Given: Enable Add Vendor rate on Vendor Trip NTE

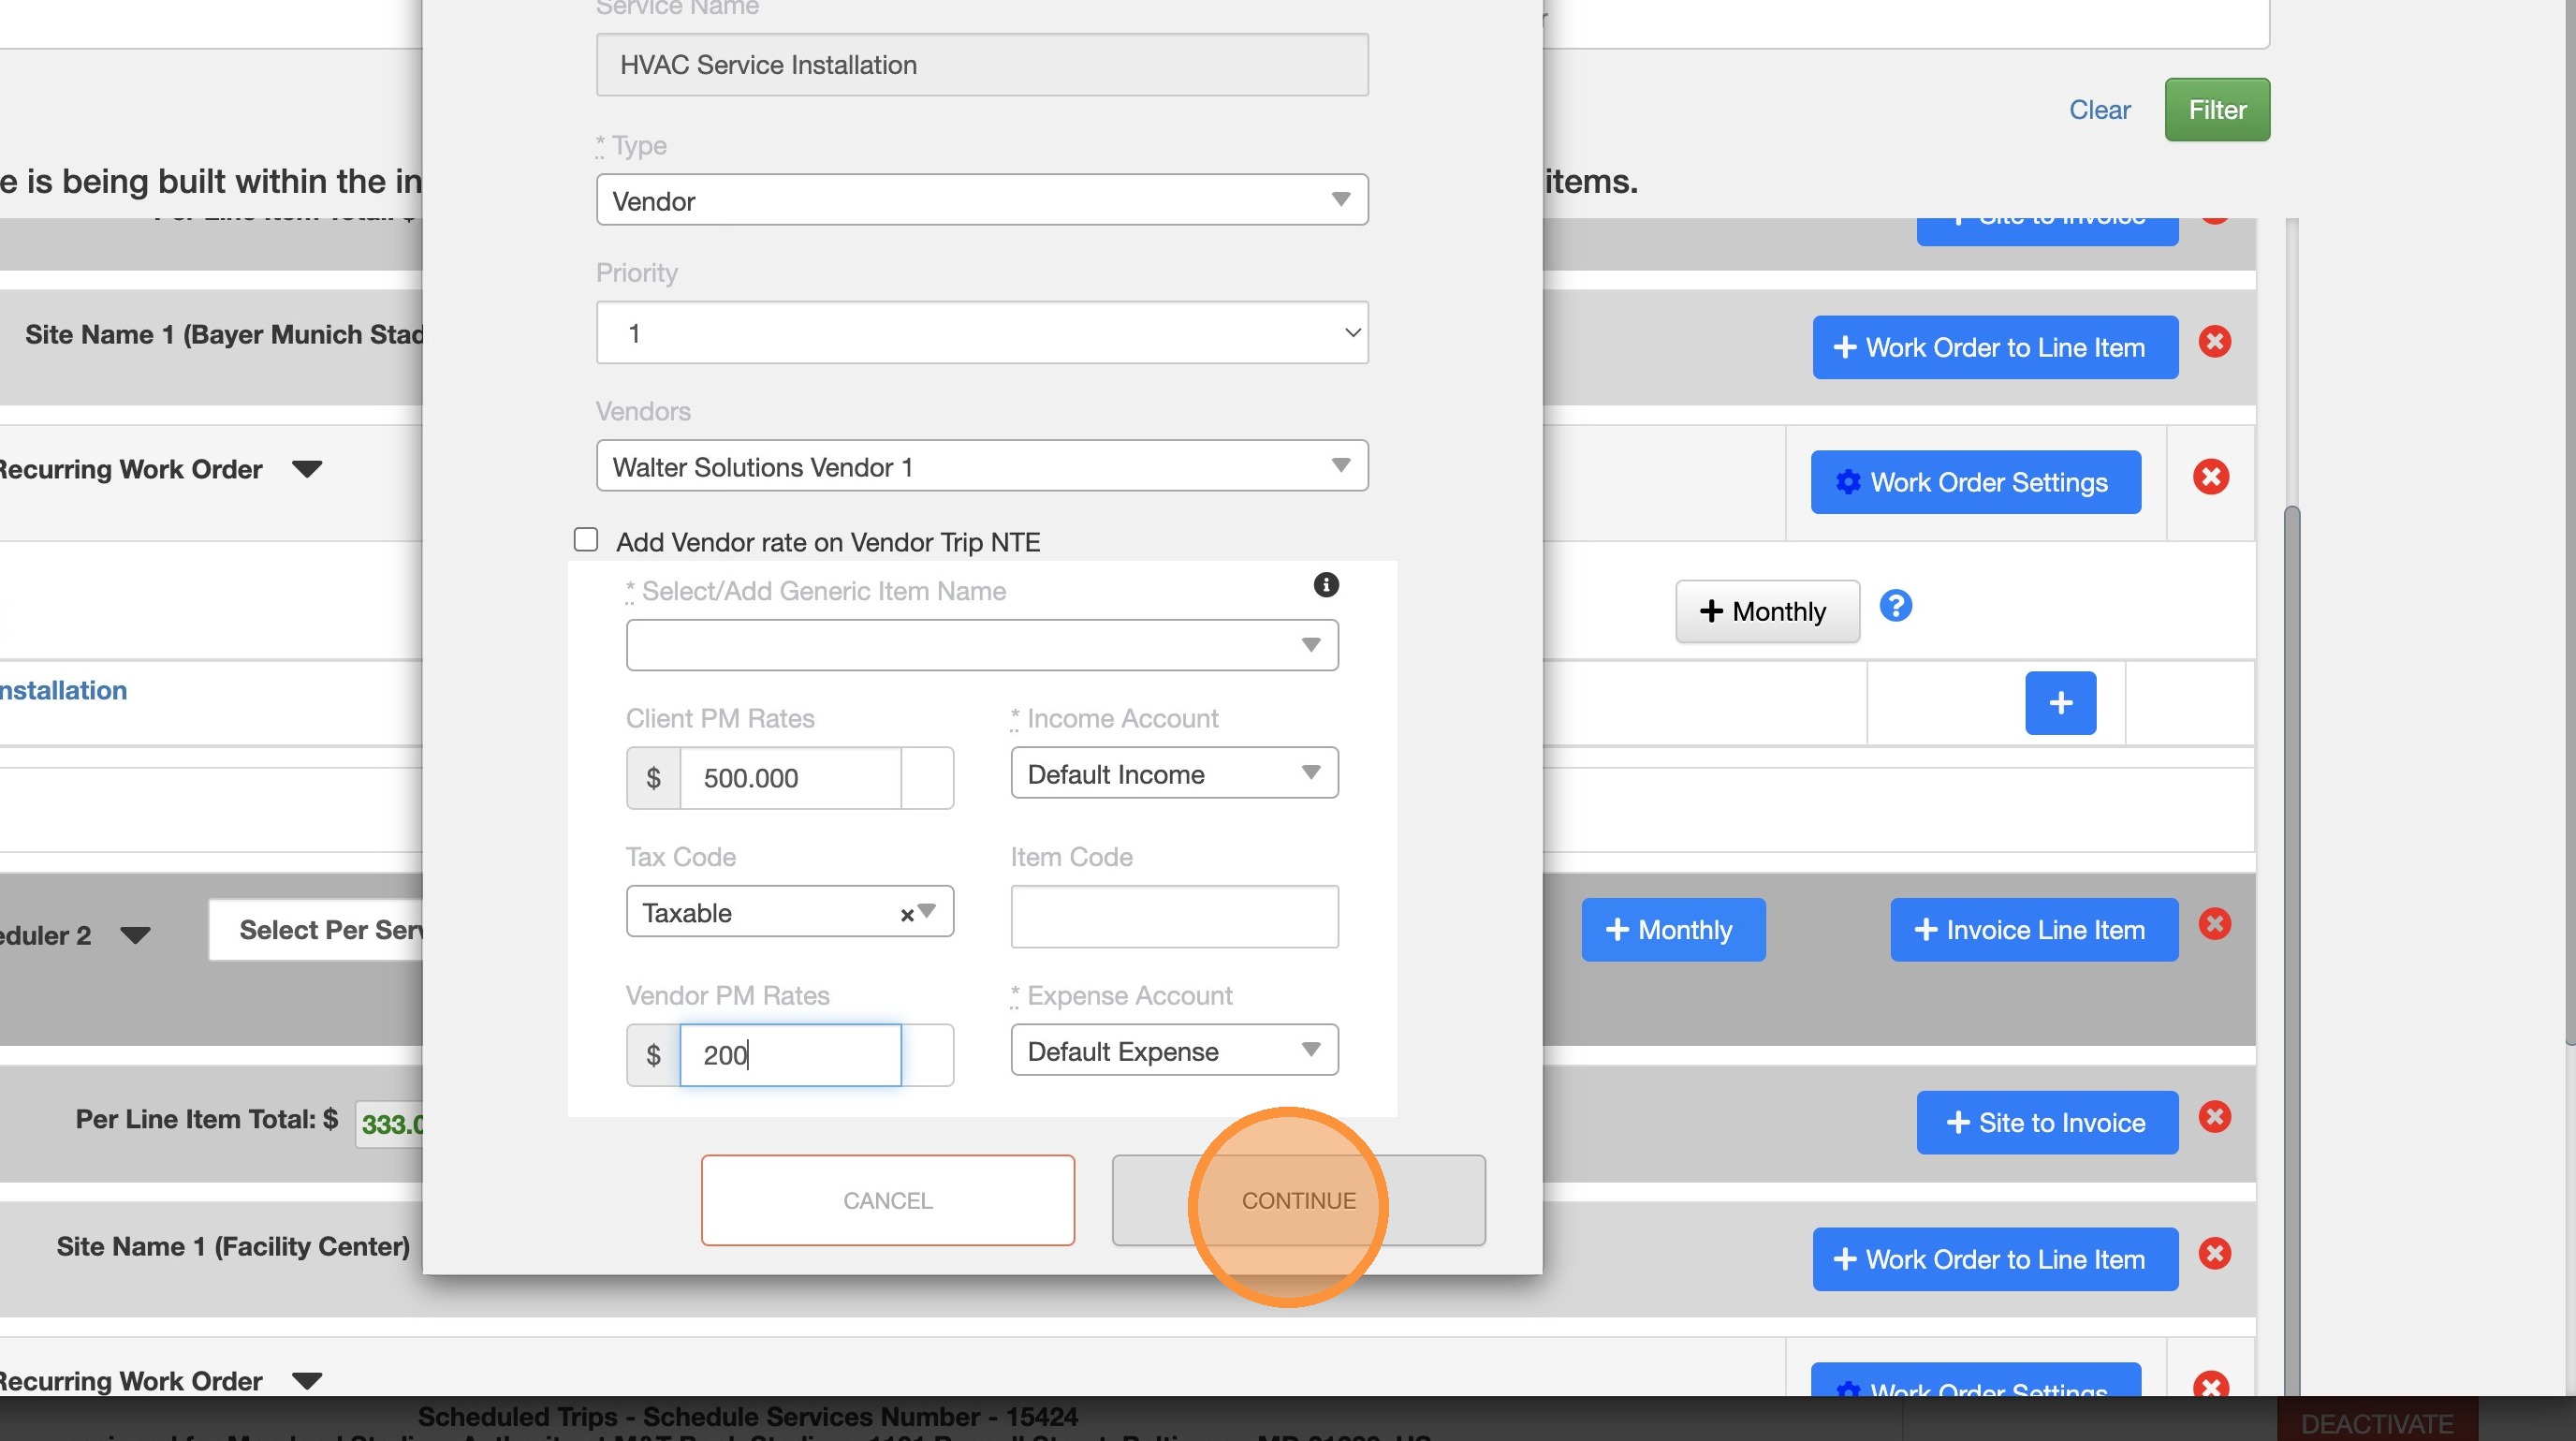Looking at the screenshot, I should pos(586,540).
